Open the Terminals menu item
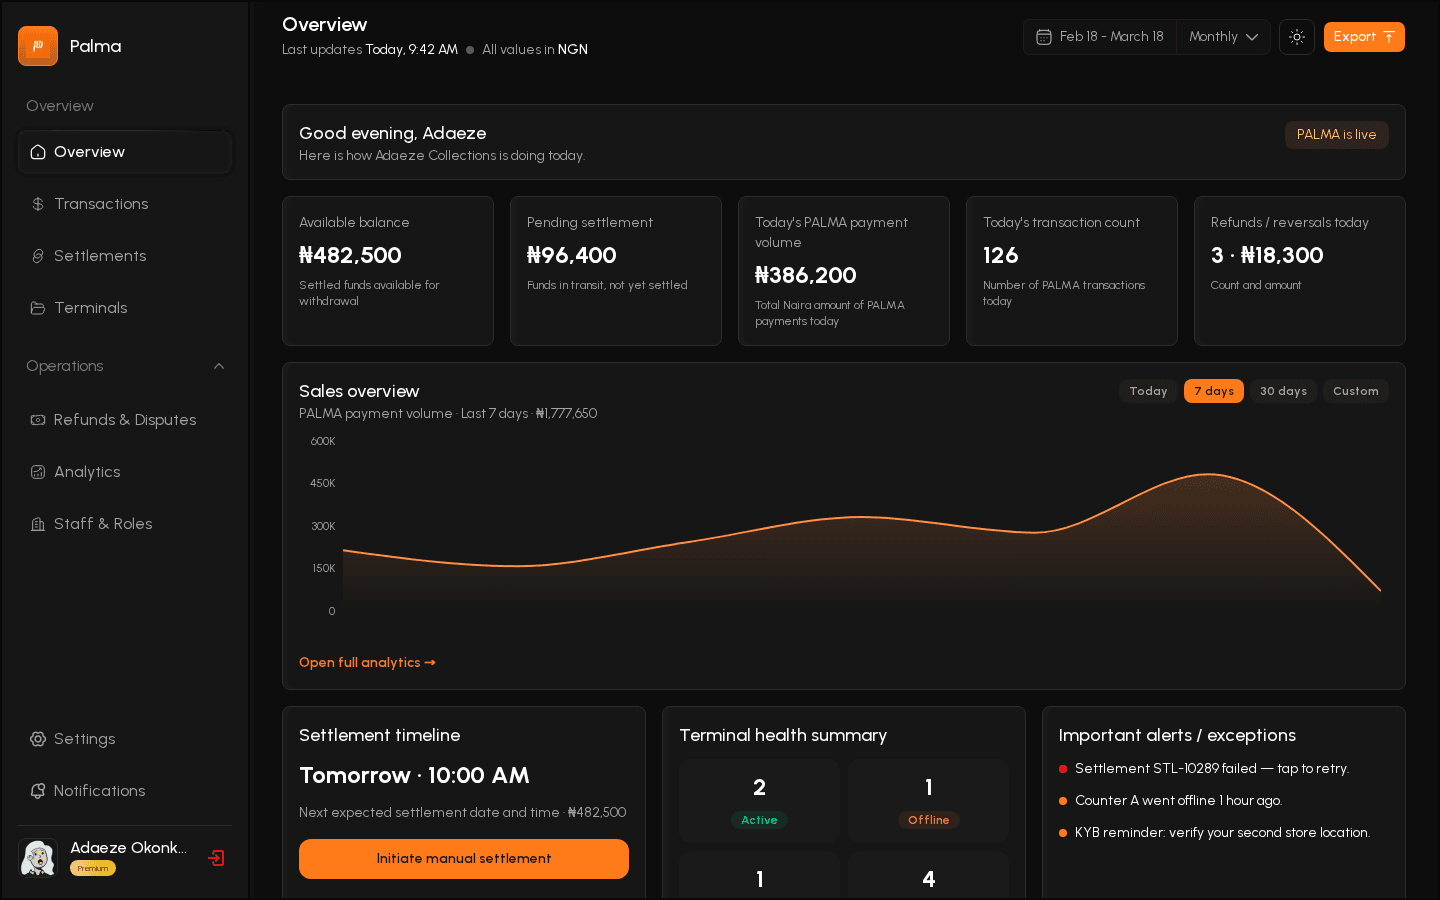Viewport: 1440px width, 900px height. pos(125,308)
